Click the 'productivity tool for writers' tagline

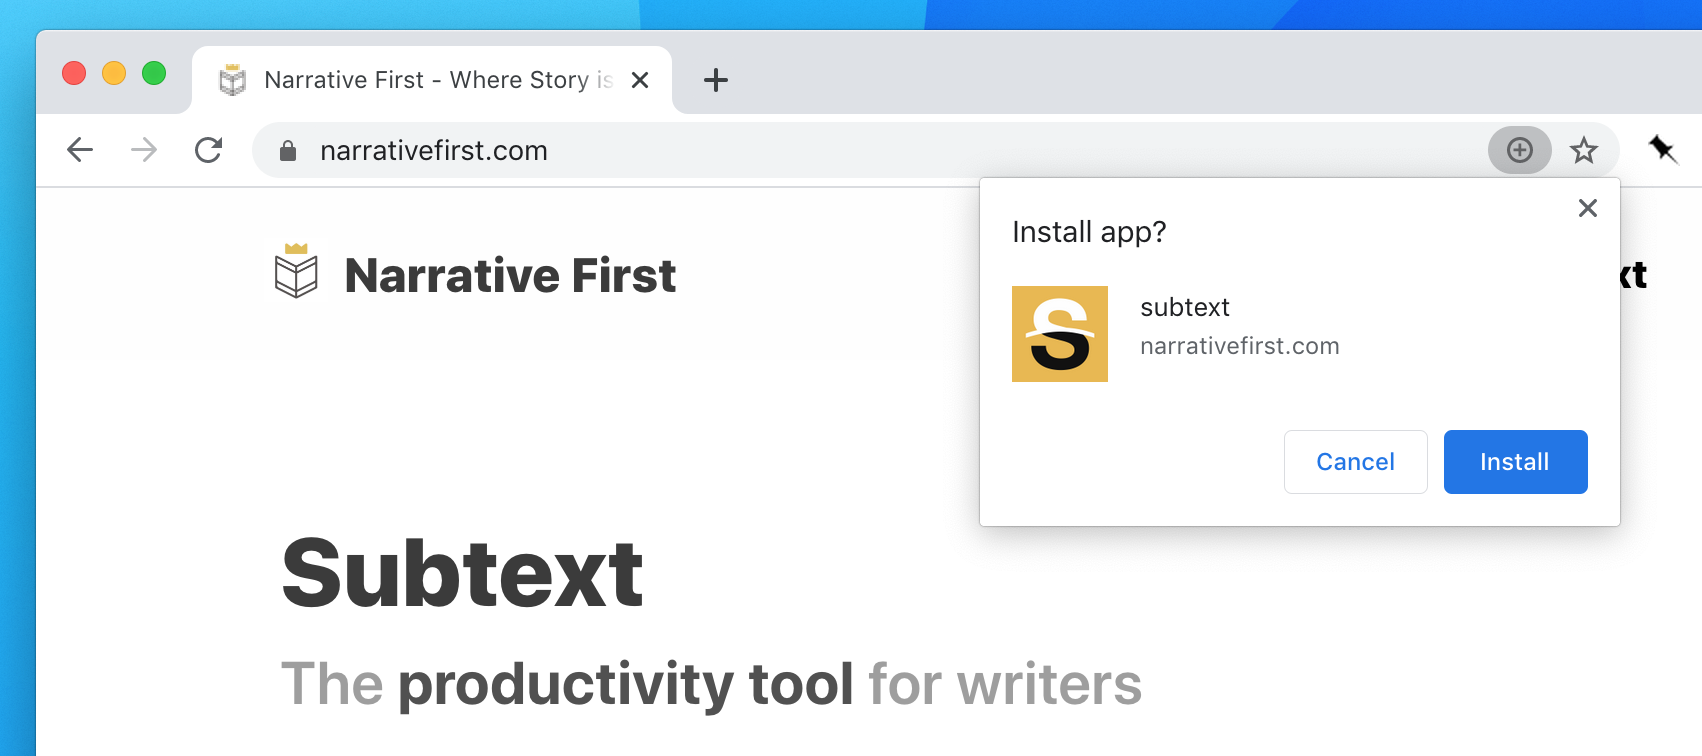pos(712,685)
